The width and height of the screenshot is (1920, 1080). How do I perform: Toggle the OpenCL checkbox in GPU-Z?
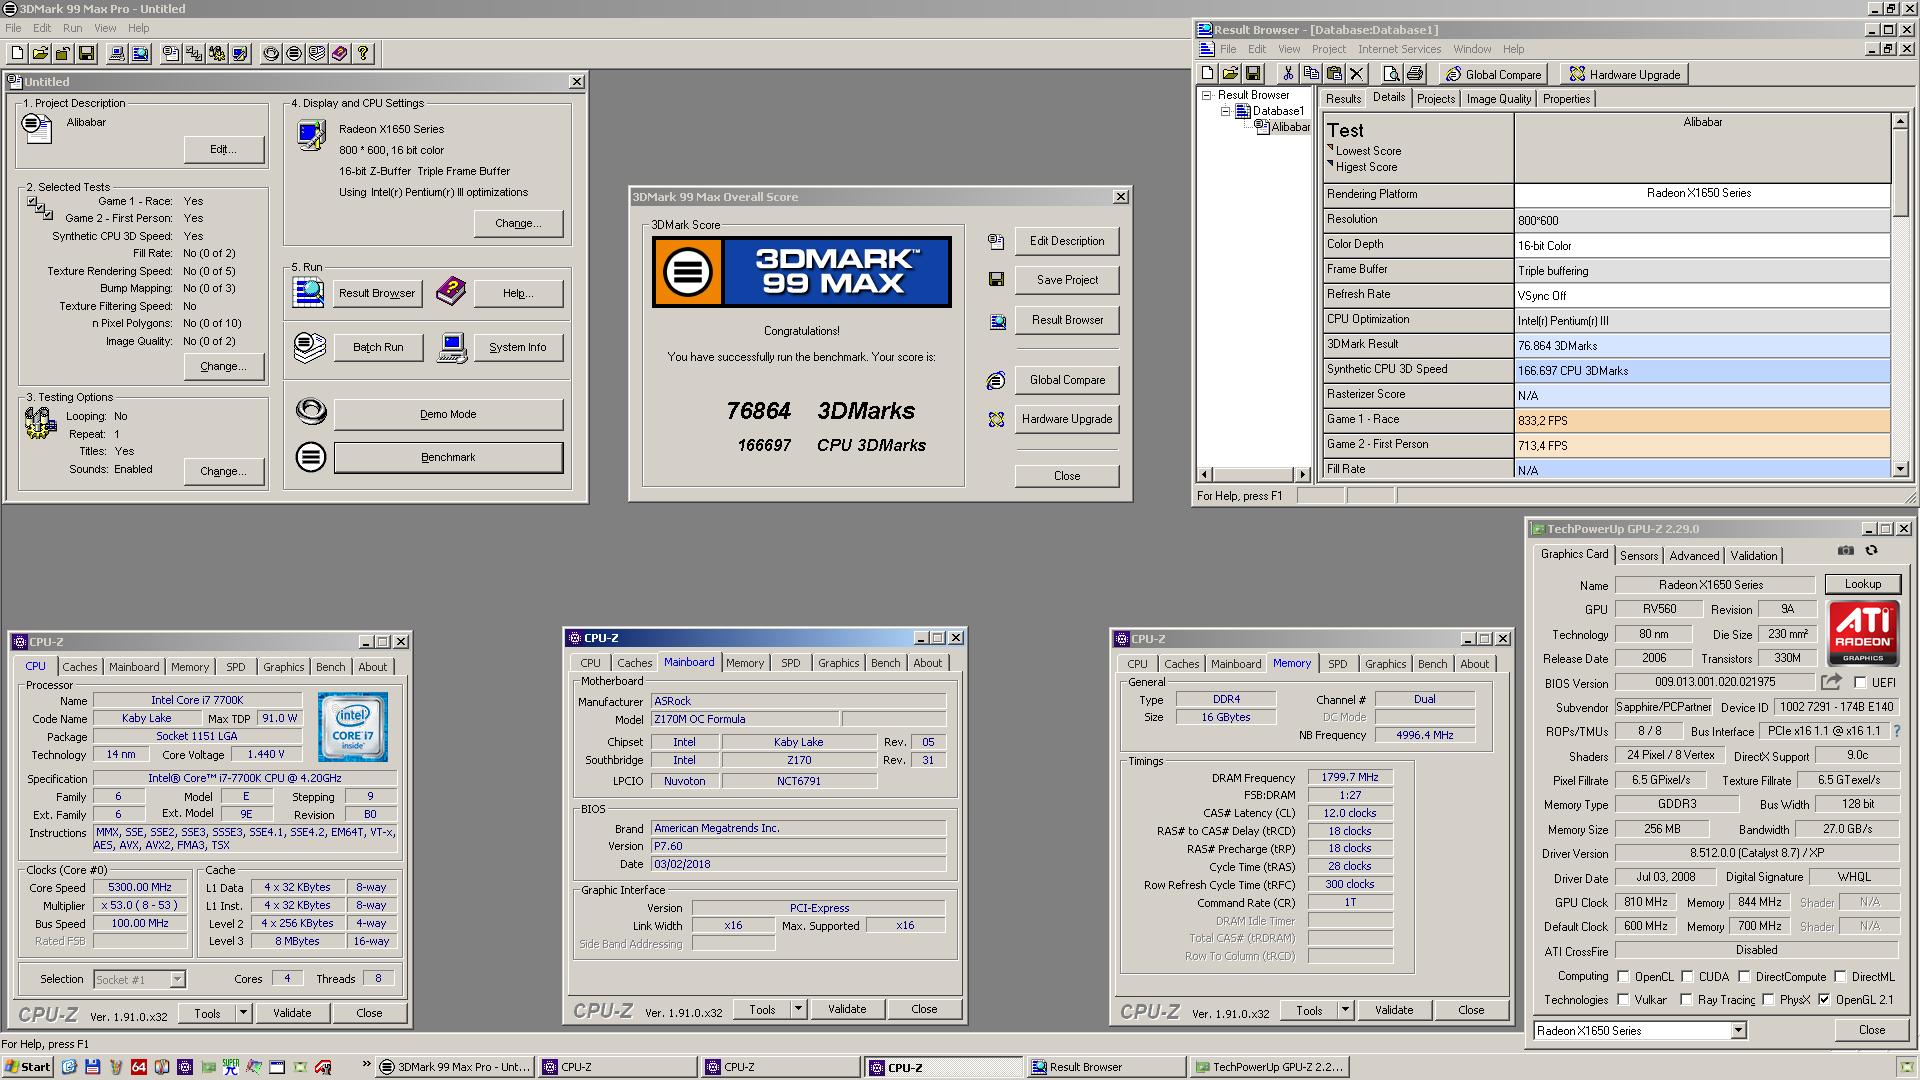(1624, 977)
